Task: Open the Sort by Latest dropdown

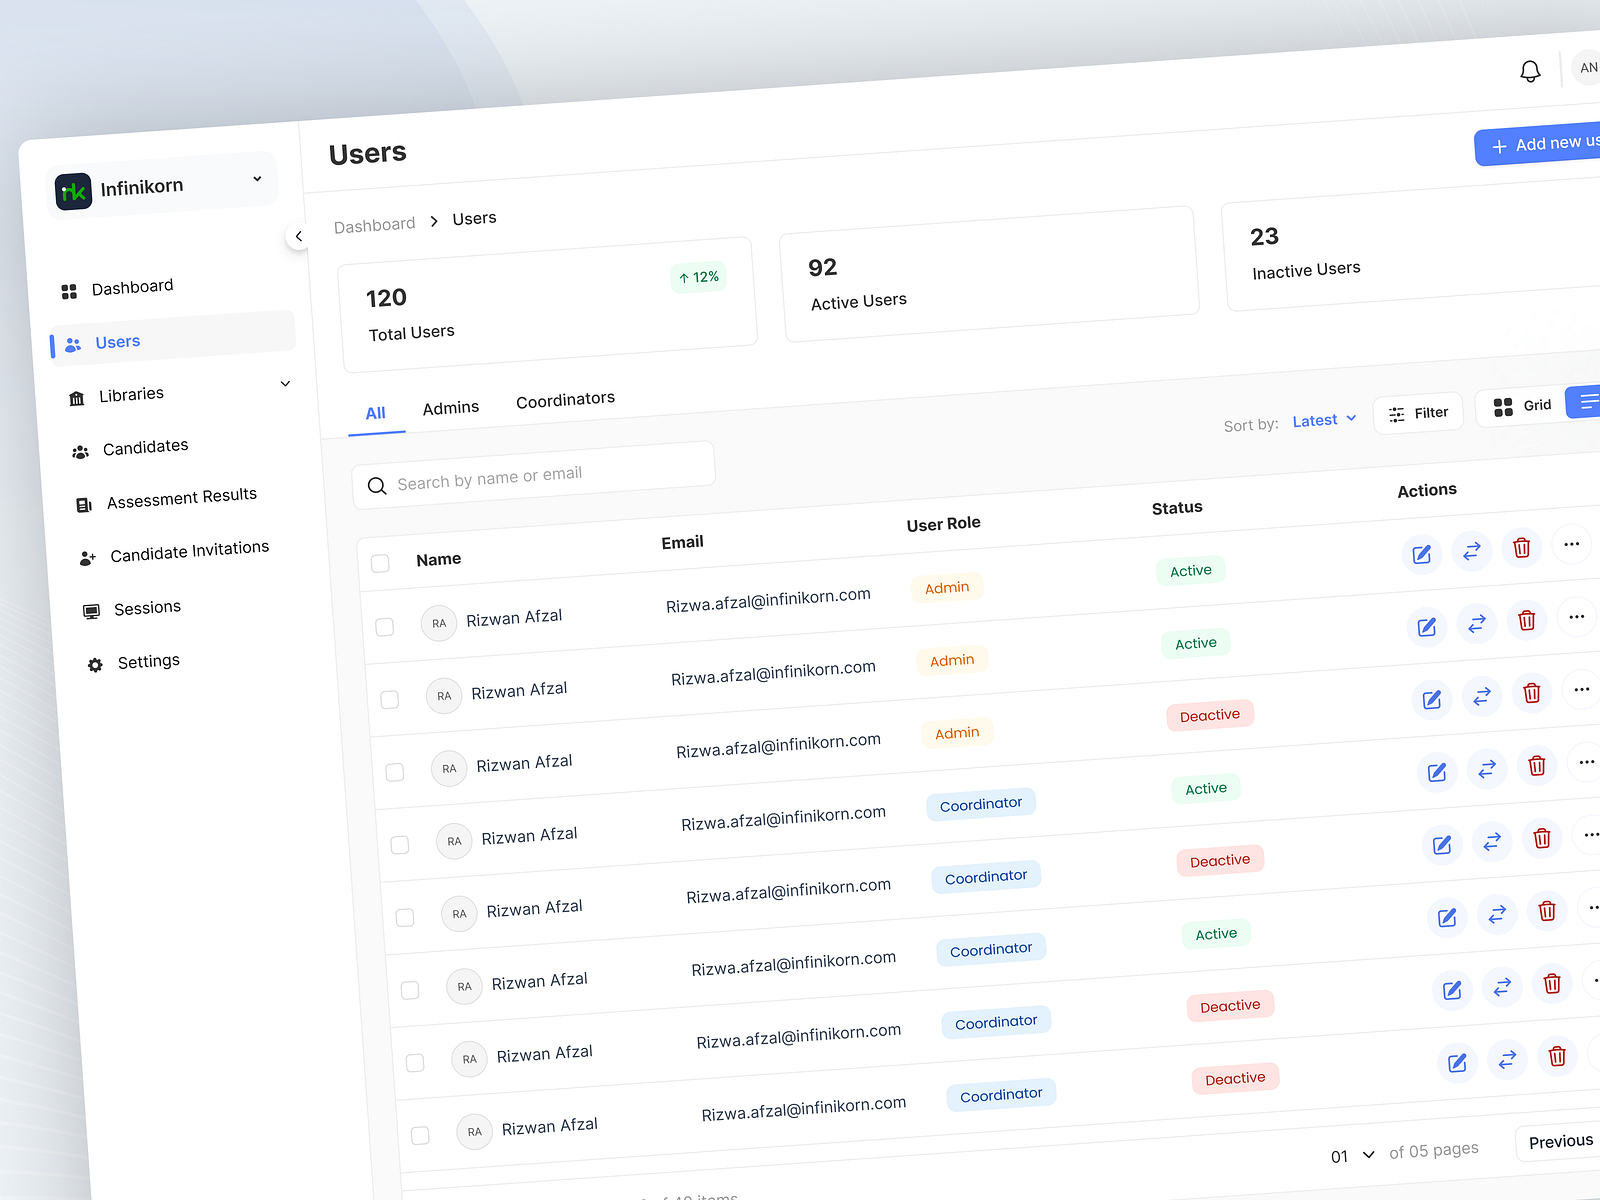Action: (x=1324, y=420)
